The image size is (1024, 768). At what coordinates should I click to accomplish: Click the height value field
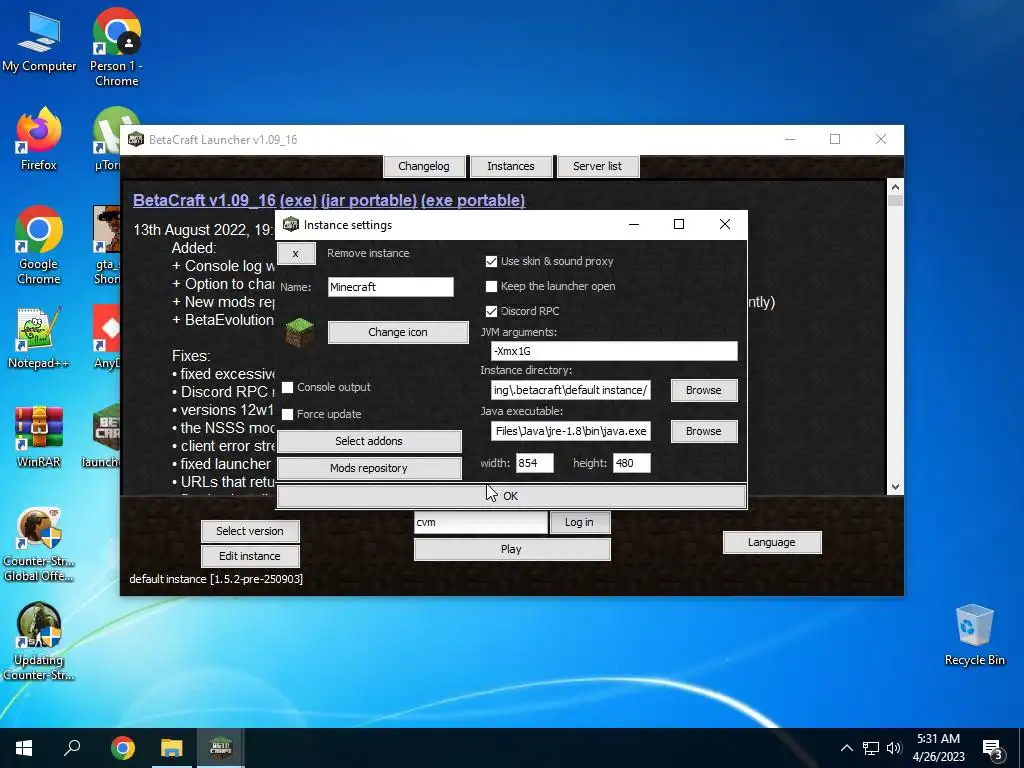pyautogui.click(x=632, y=463)
